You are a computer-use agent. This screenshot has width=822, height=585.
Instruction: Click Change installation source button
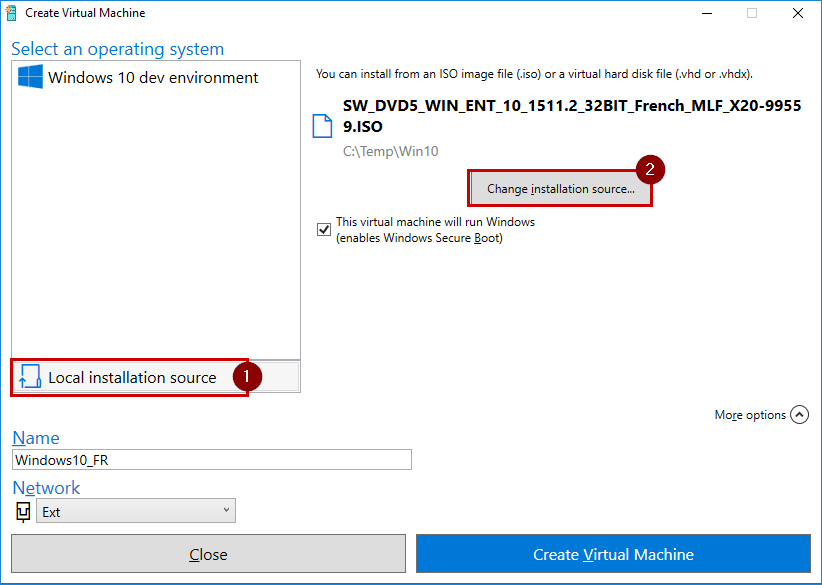(560, 189)
